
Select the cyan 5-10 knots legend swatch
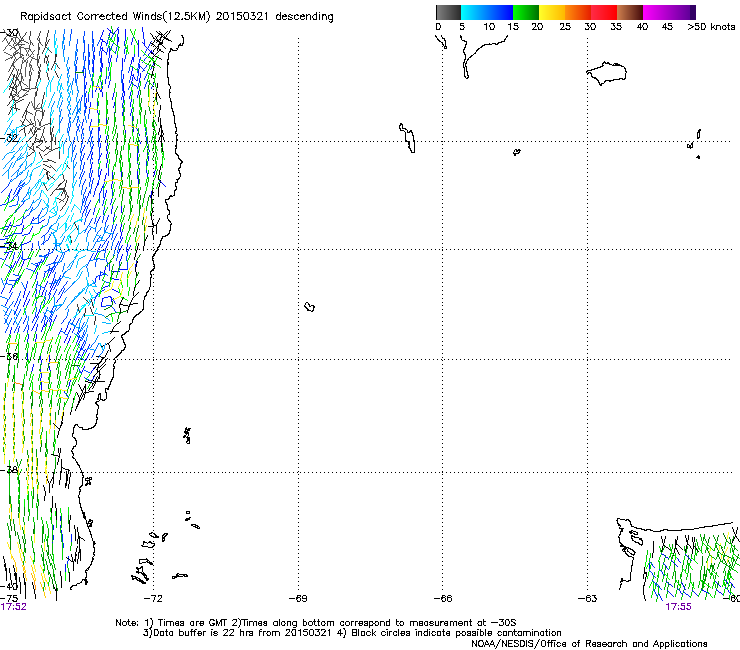click(474, 12)
